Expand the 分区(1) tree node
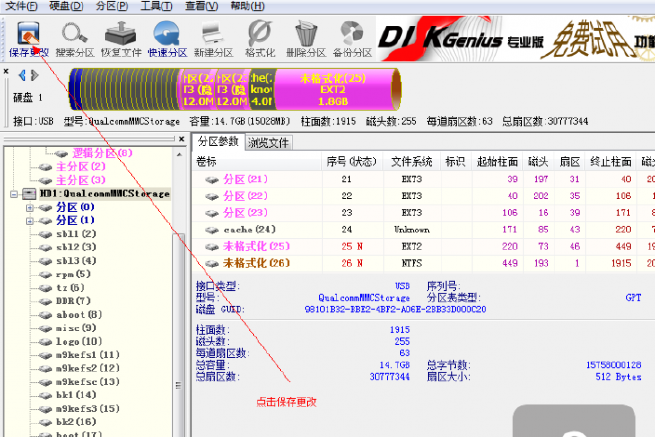Screen dimensions: 655x437 (30, 221)
